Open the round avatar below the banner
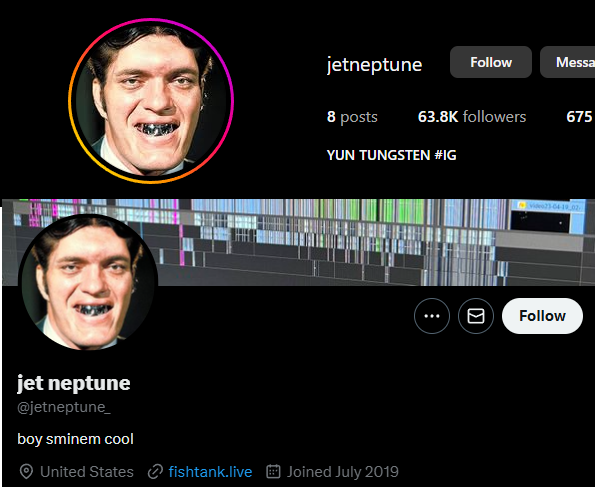The width and height of the screenshot is (595, 487). [88, 283]
